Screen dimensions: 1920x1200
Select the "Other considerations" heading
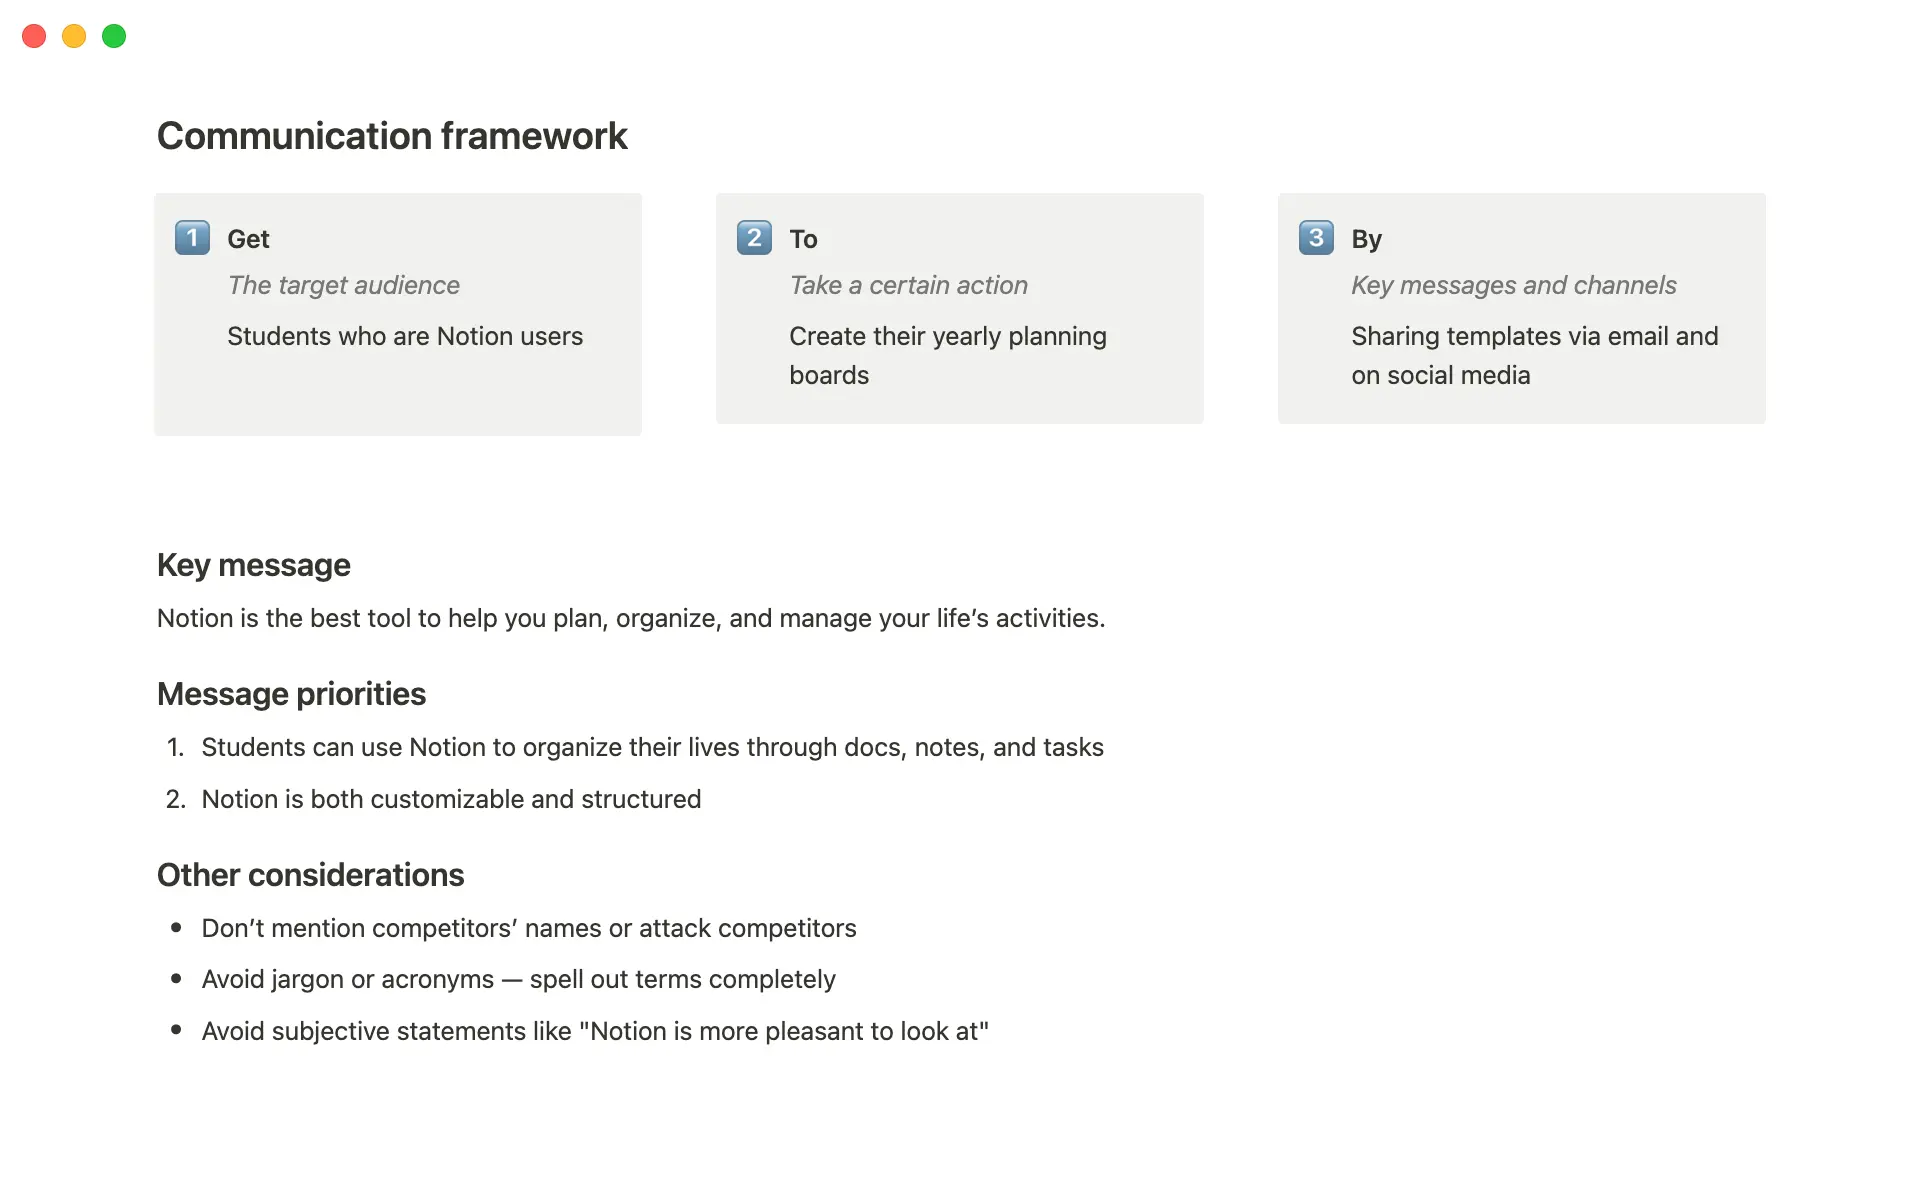coord(310,874)
